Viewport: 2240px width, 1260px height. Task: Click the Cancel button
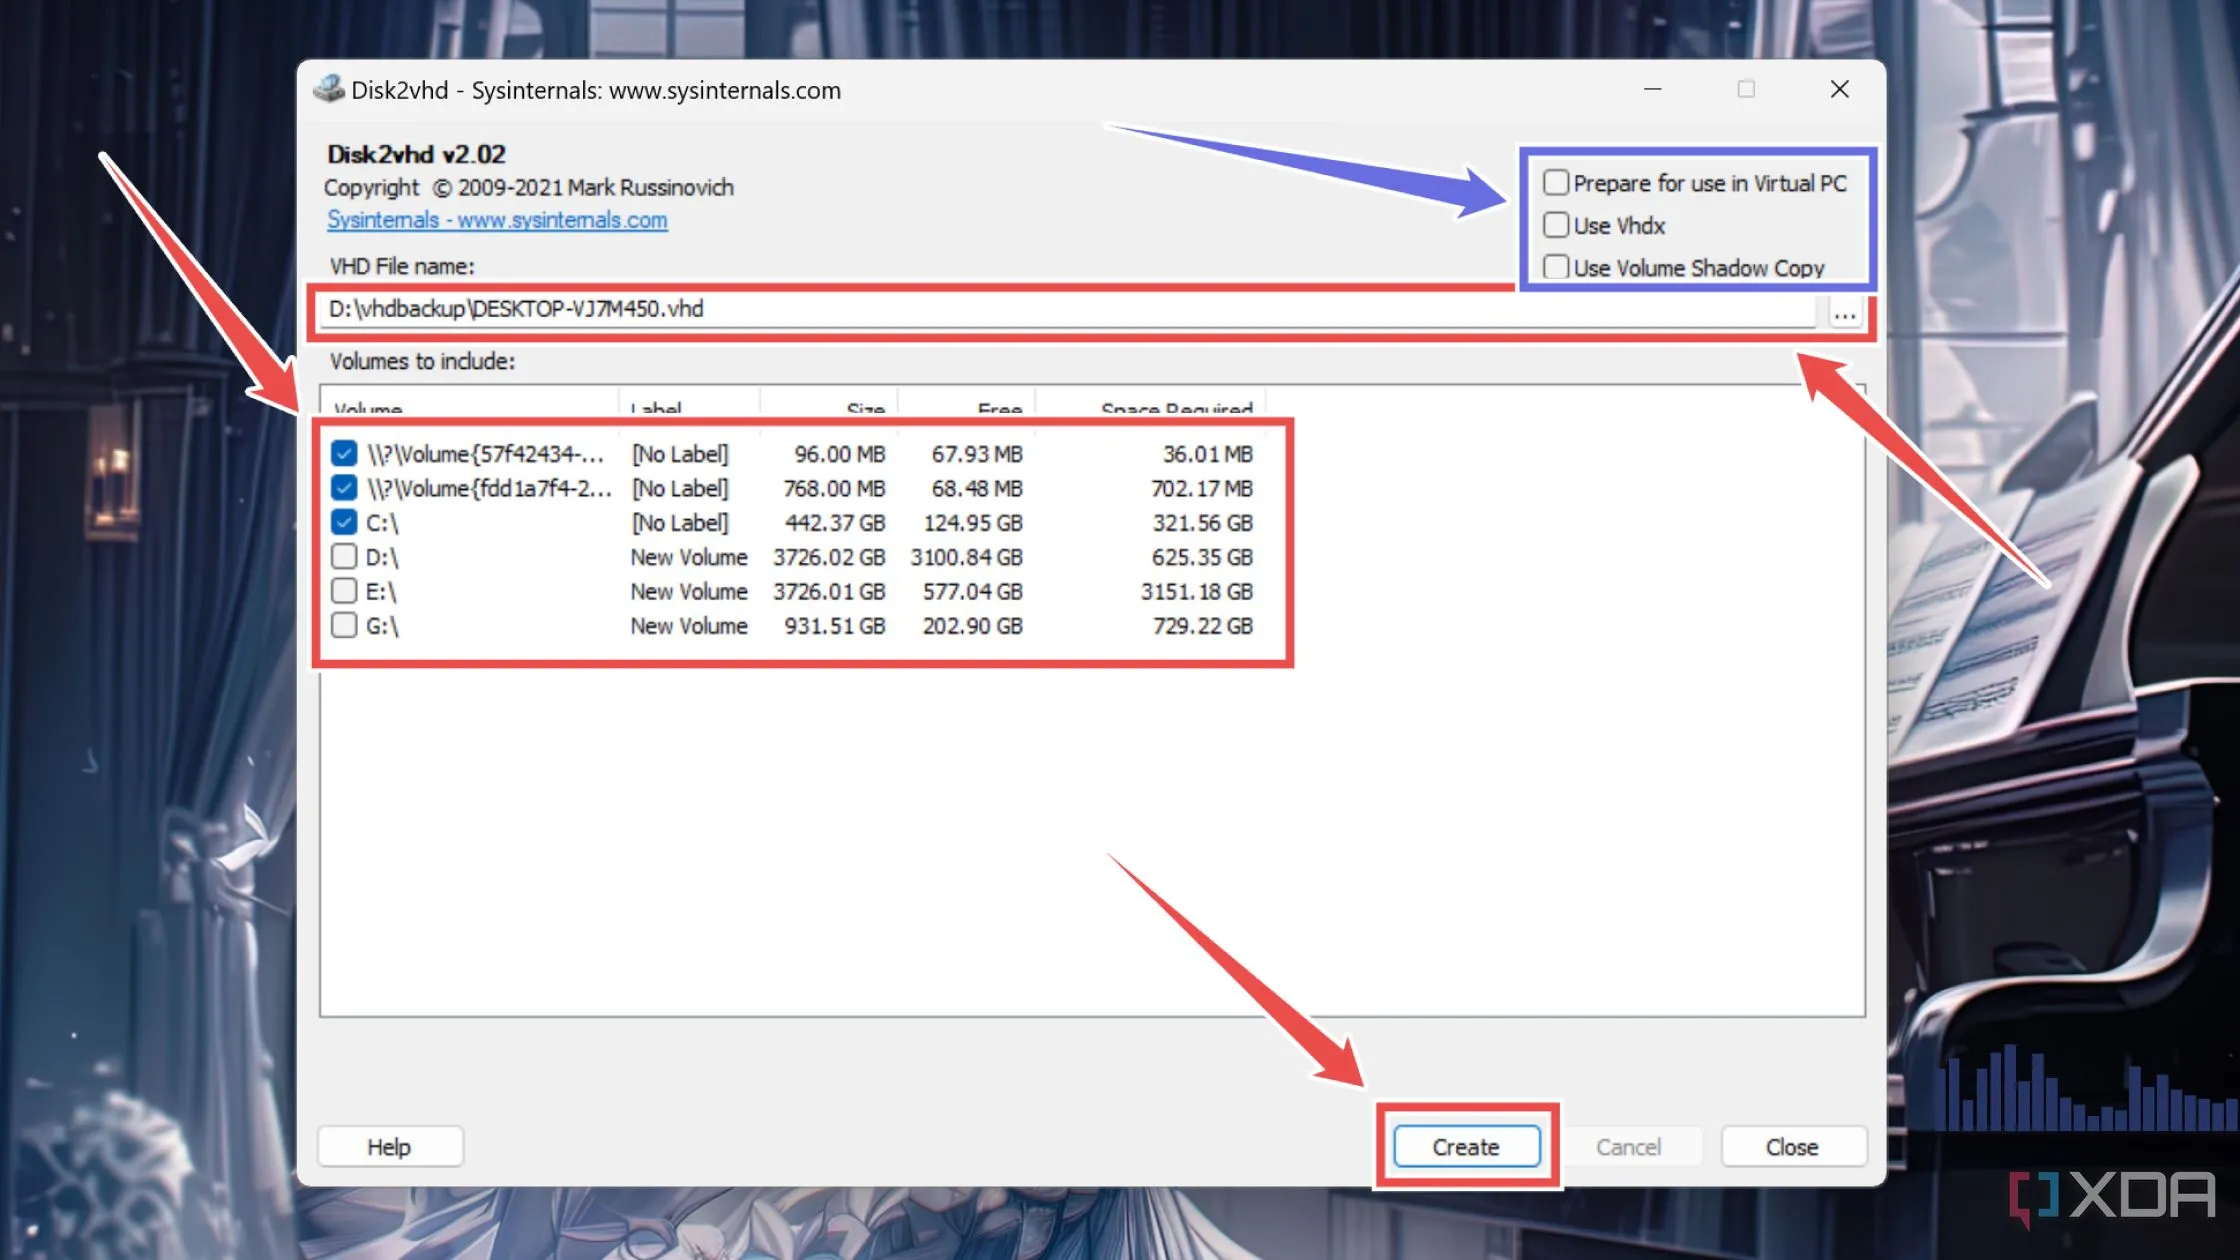[x=1628, y=1147]
